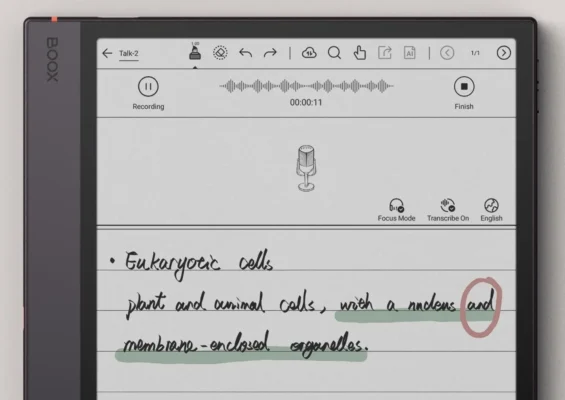Rename the Talk-2 note title

click(x=129, y=54)
